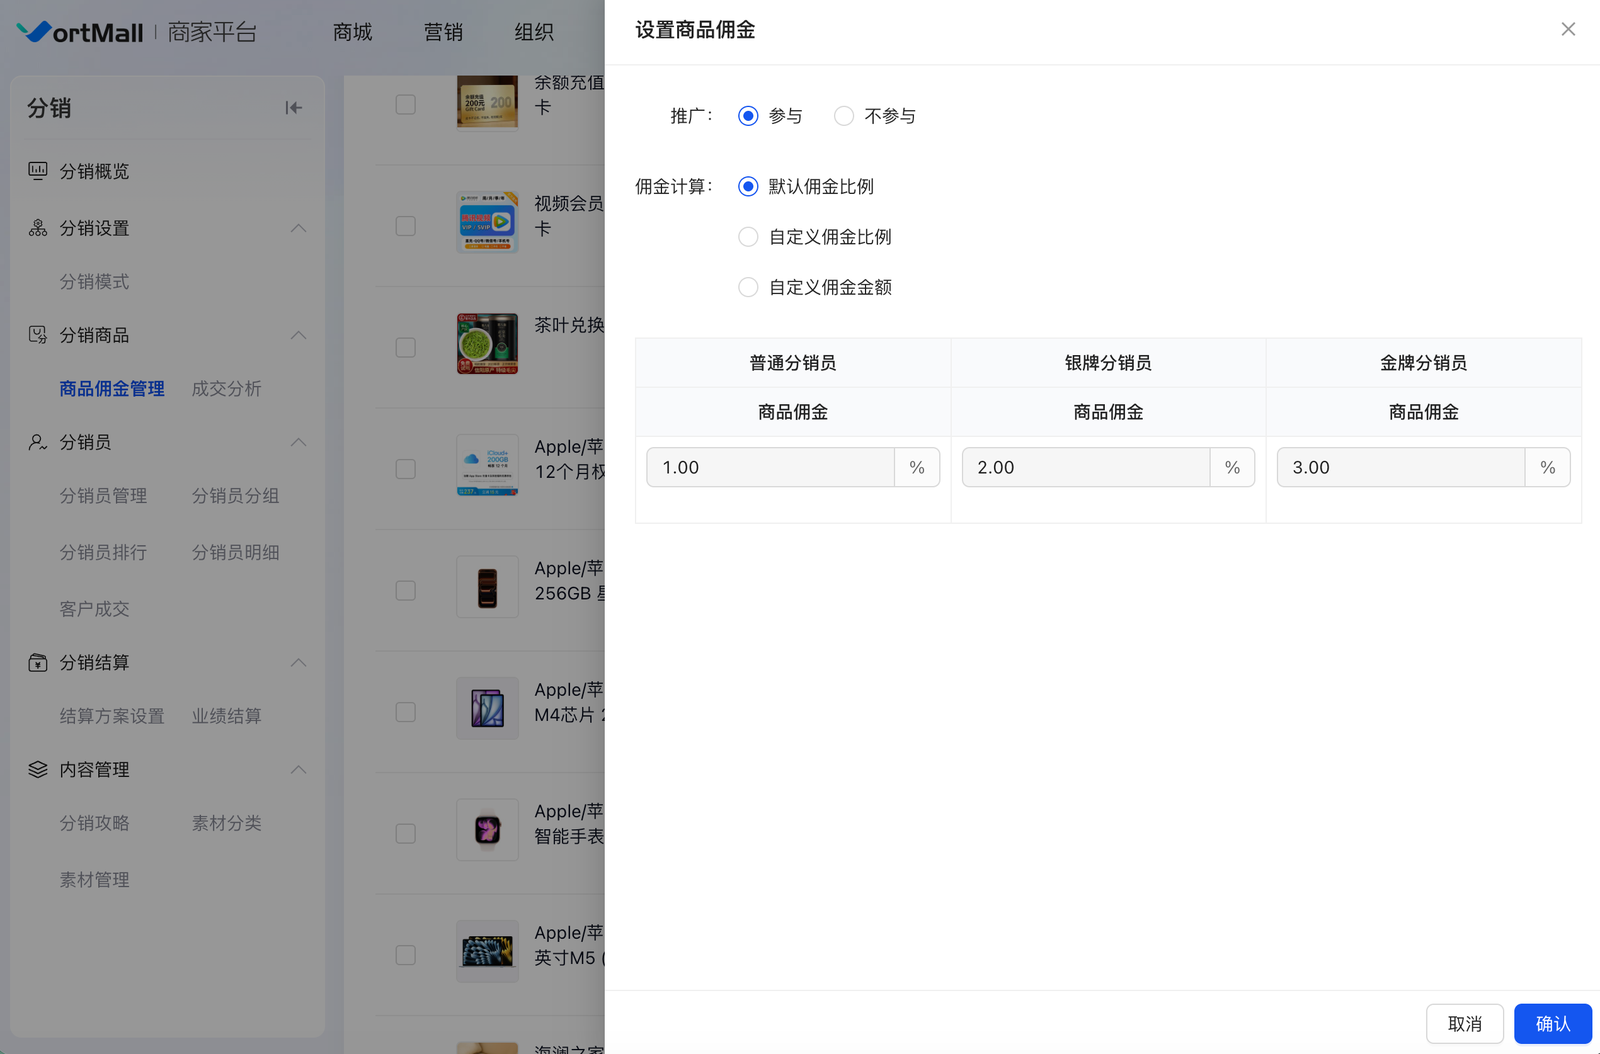
Task: Open 分销员管理 in the sidebar
Action: [x=103, y=496]
